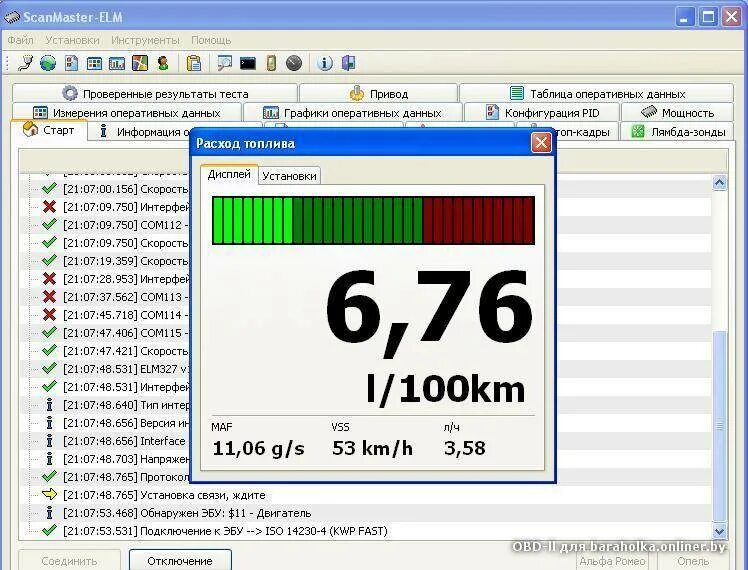Click the 6,76 consumption readout

[x=429, y=312]
